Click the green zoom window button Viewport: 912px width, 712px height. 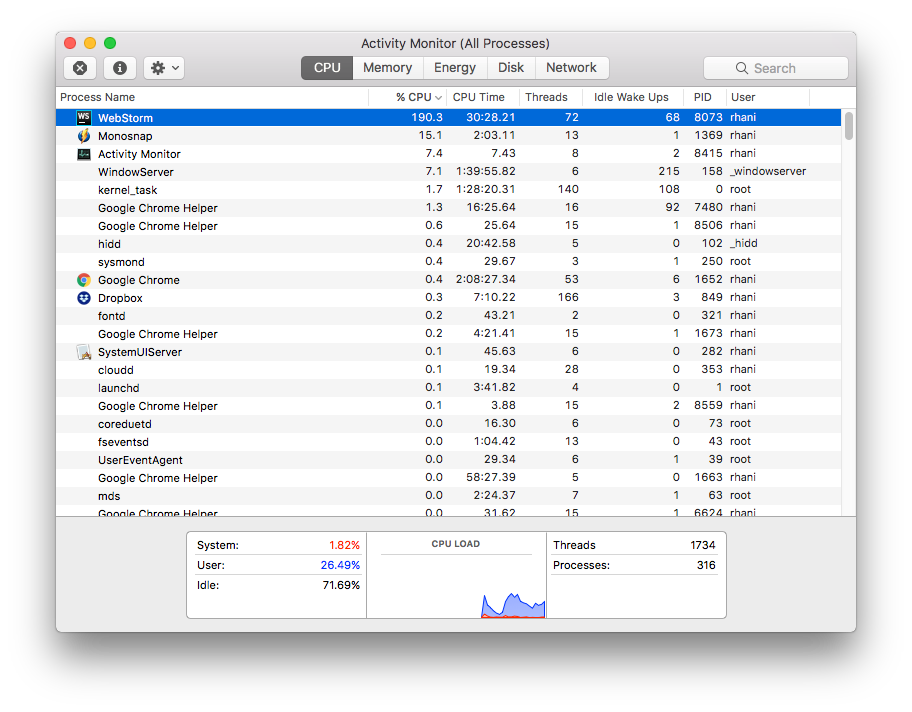coord(110,43)
